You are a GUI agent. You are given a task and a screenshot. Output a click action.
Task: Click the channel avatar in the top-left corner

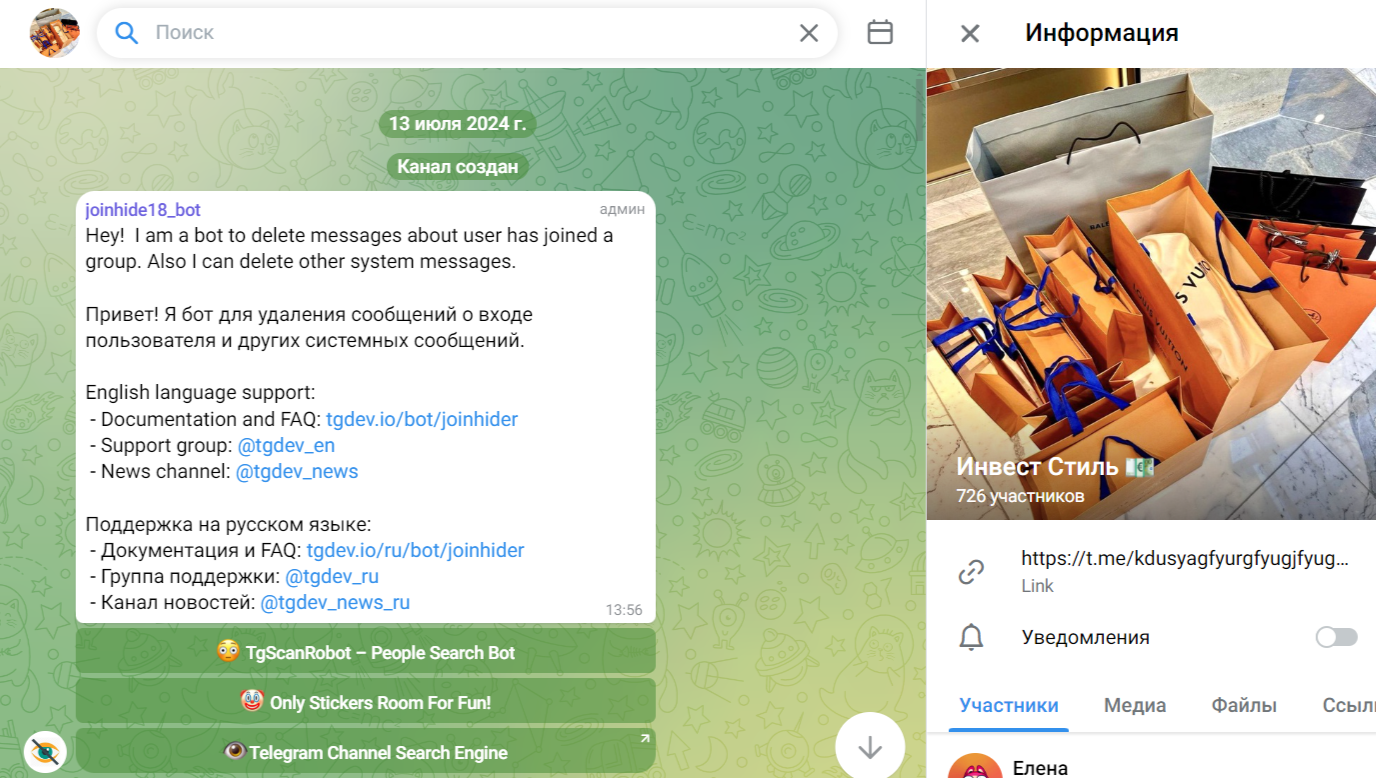pos(54,33)
